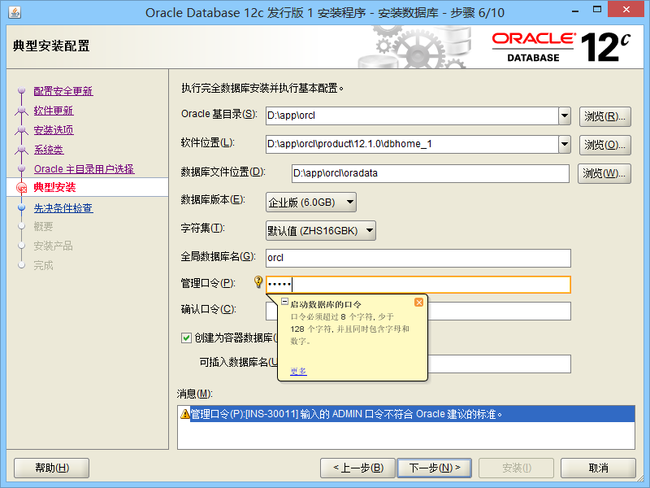Viewport: 650px width, 488px height.
Task: Minimize the installer window
Action: click(x=575, y=10)
